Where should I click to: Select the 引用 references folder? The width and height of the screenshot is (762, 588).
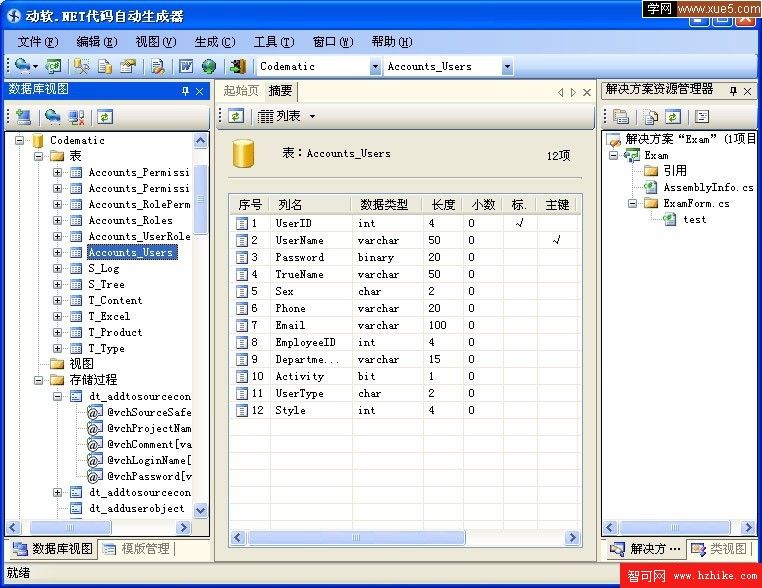675,171
